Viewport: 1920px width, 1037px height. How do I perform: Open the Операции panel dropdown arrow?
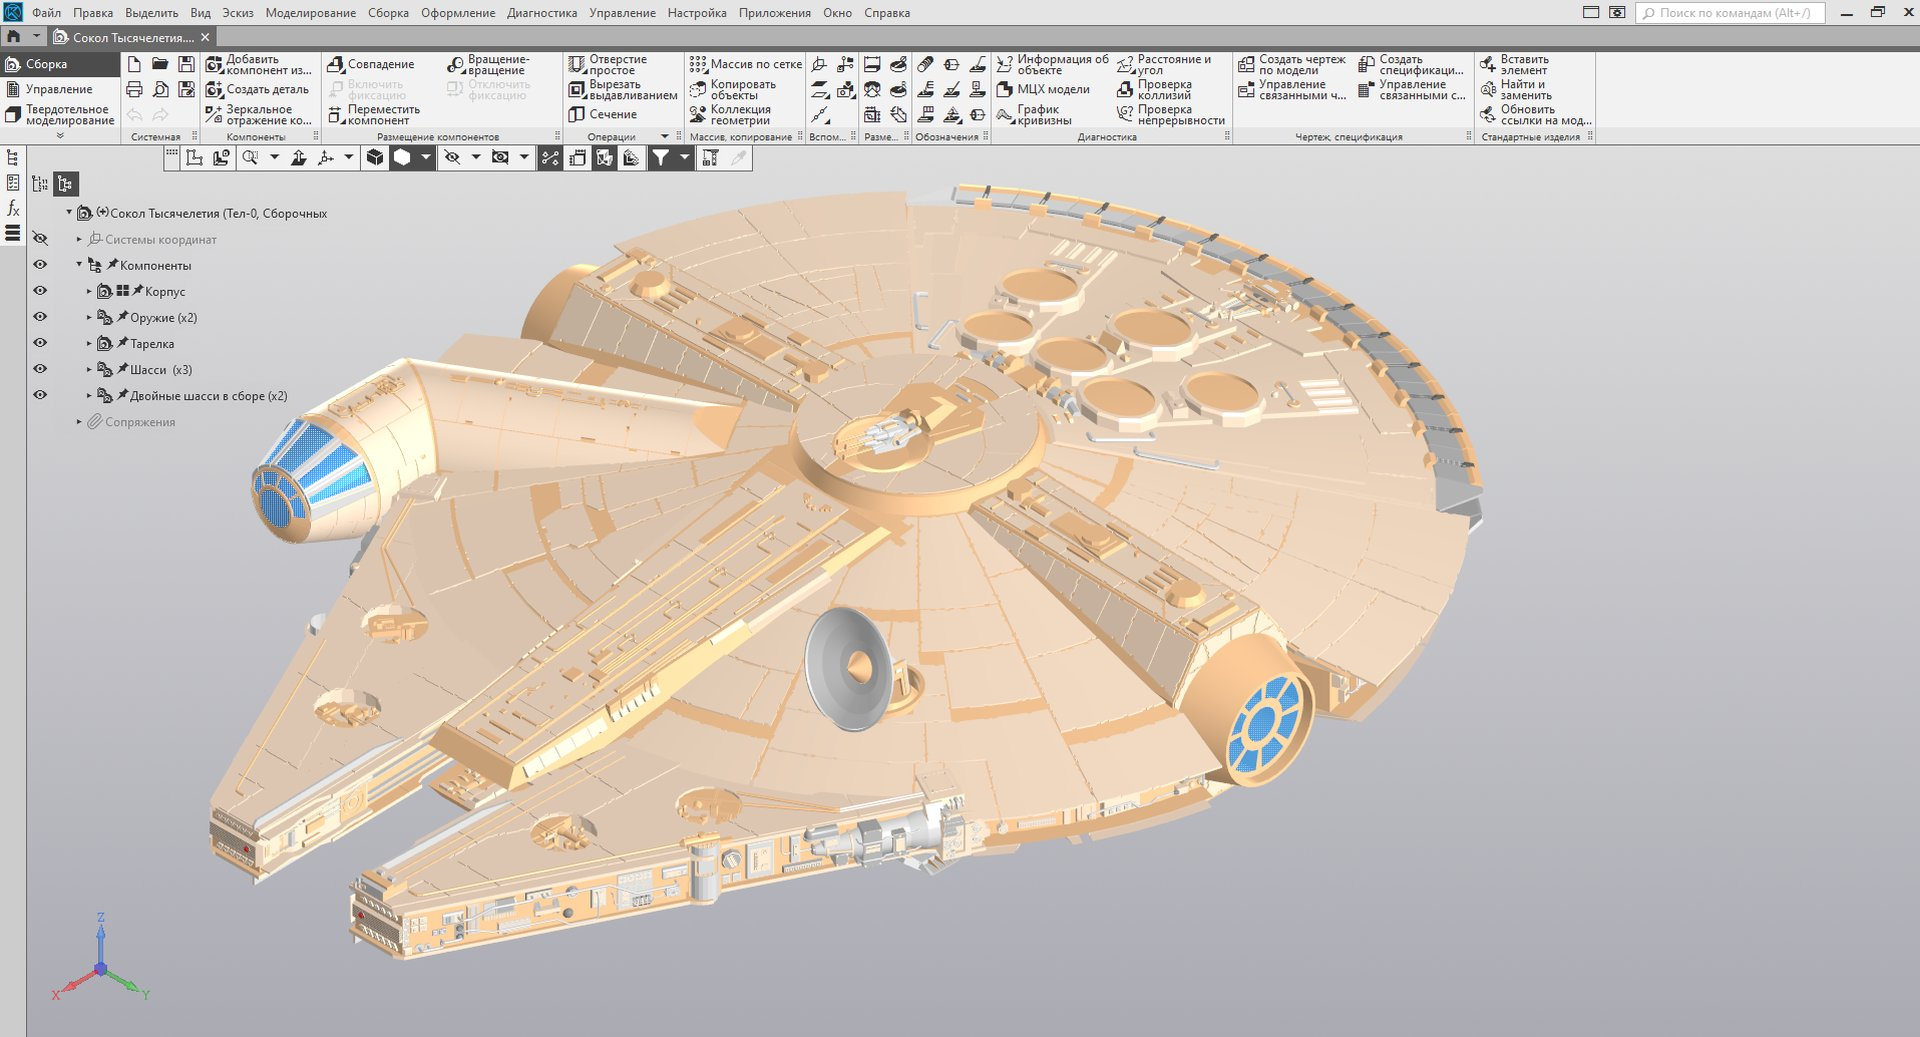click(664, 137)
